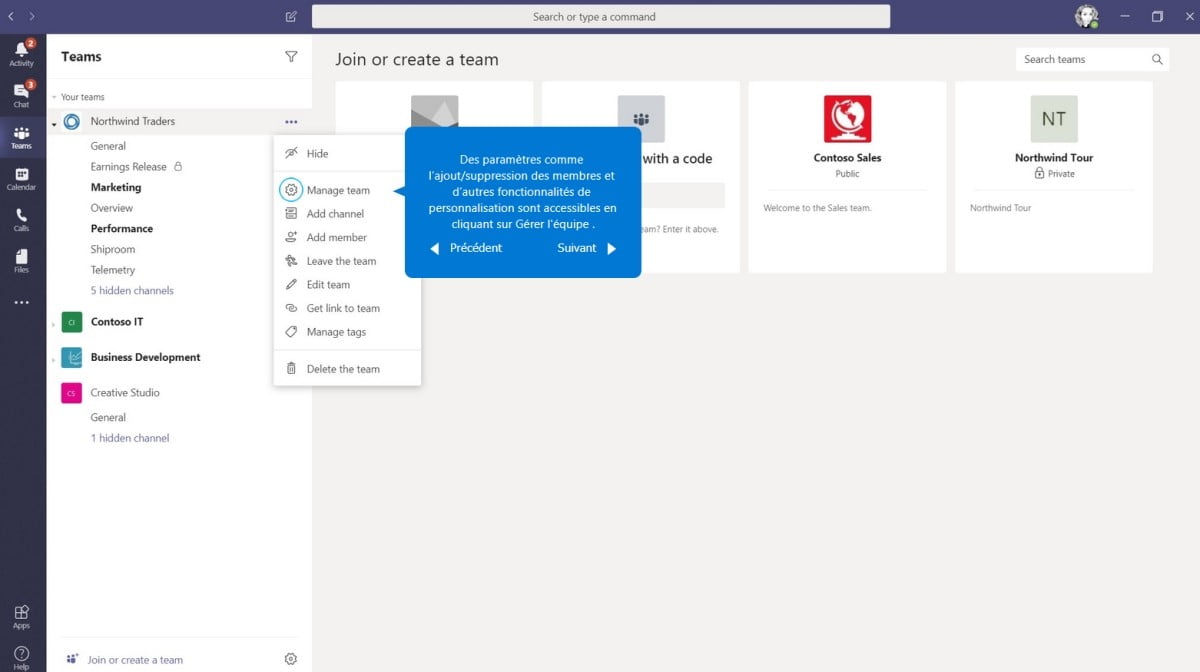Collapse the Your teams section
The width and height of the screenshot is (1200, 672).
[54, 97]
